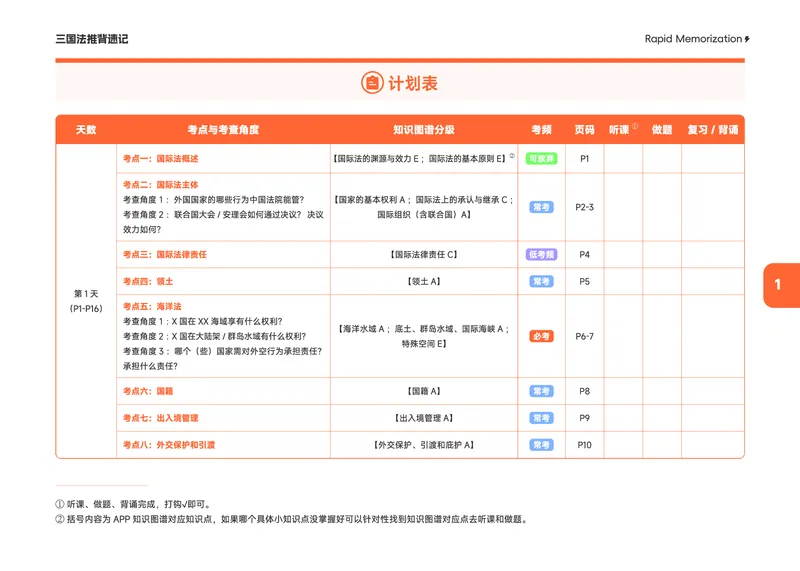Viewport: 800px width, 571px height.
Task: Click the empty 复习 / 背诵 cell in the P6-7 row
Action: [x=713, y=336]
